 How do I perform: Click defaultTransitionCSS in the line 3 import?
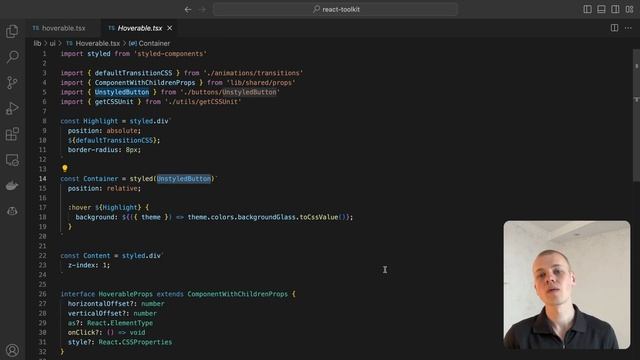coord(133,73)
